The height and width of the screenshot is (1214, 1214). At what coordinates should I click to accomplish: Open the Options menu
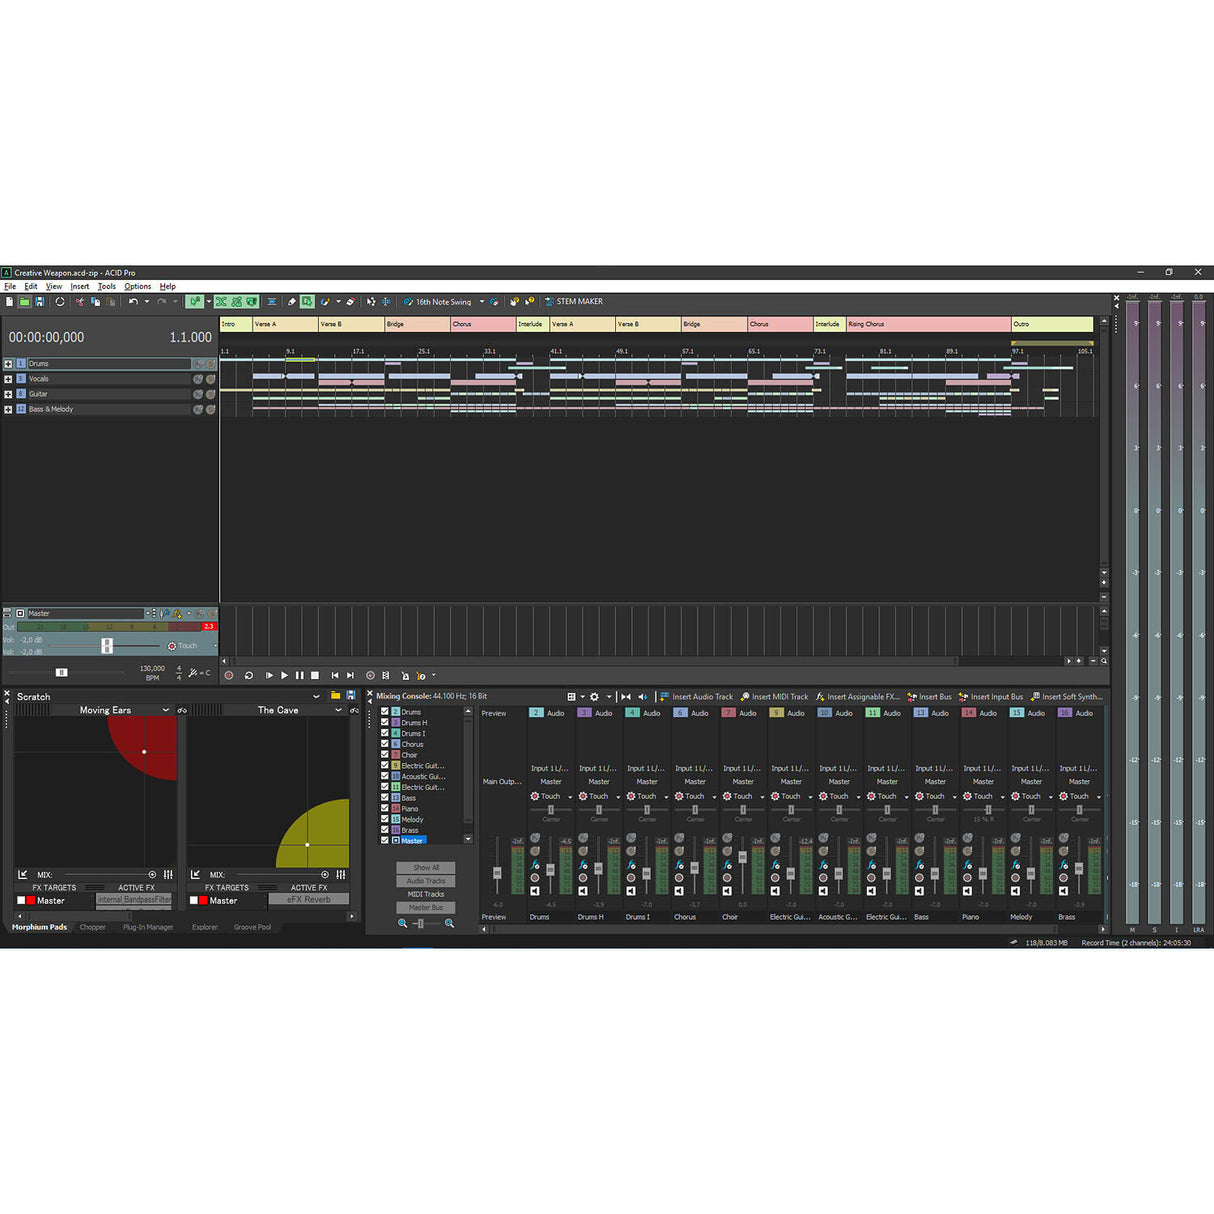(x=137, y=286)
